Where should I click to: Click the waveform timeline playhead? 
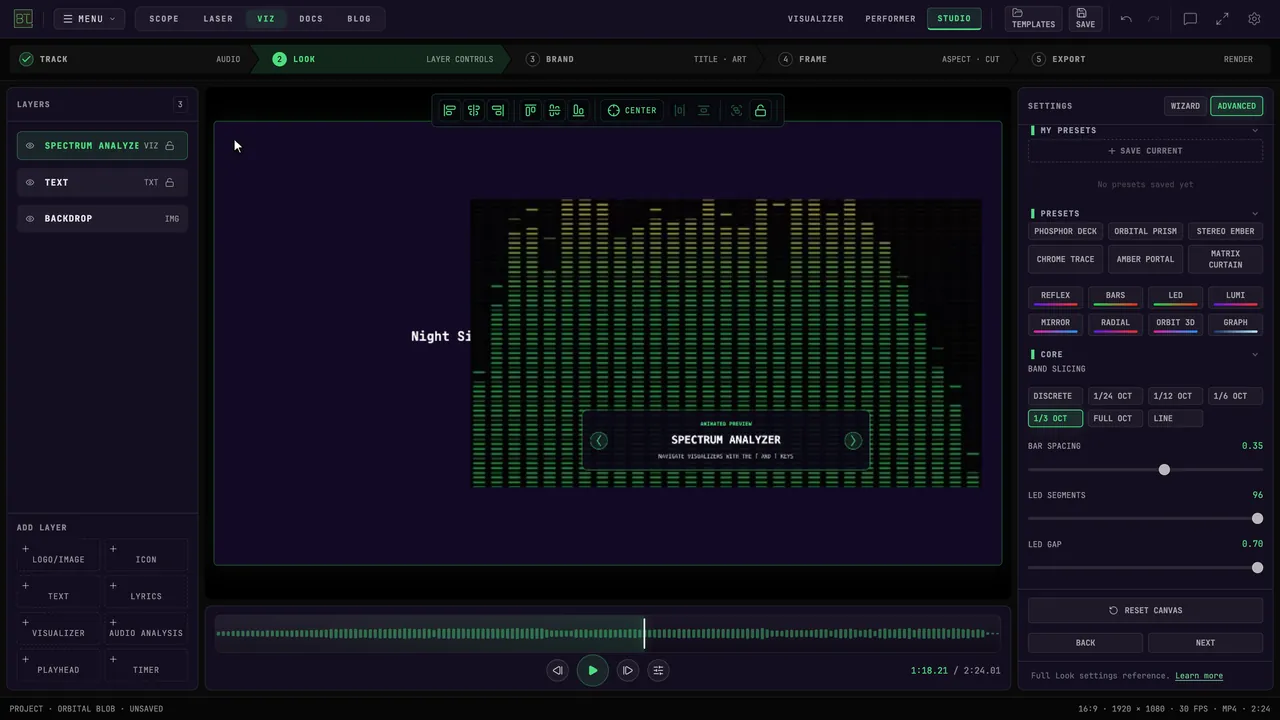tap(644, 633)
